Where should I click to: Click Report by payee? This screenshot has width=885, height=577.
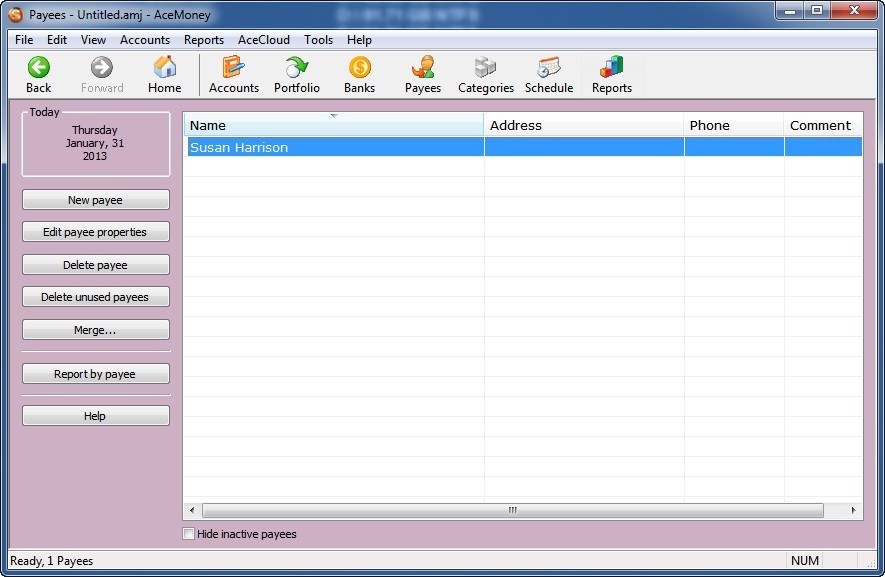(95, 373)
